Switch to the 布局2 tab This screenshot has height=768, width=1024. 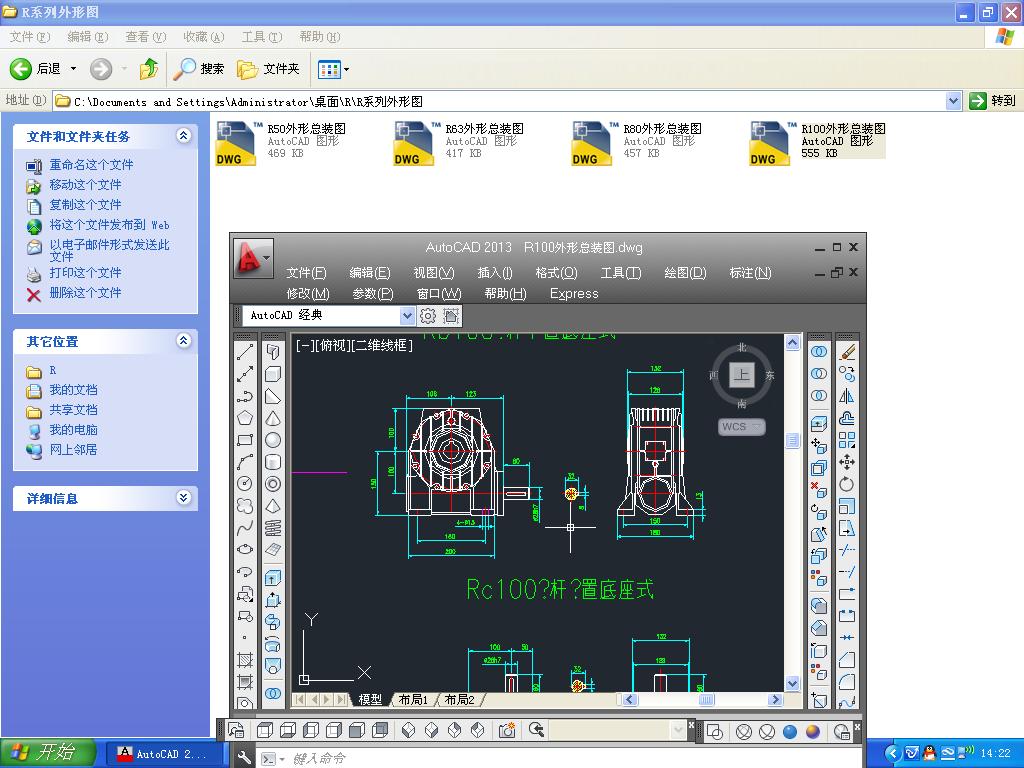[x=460, y=699]
